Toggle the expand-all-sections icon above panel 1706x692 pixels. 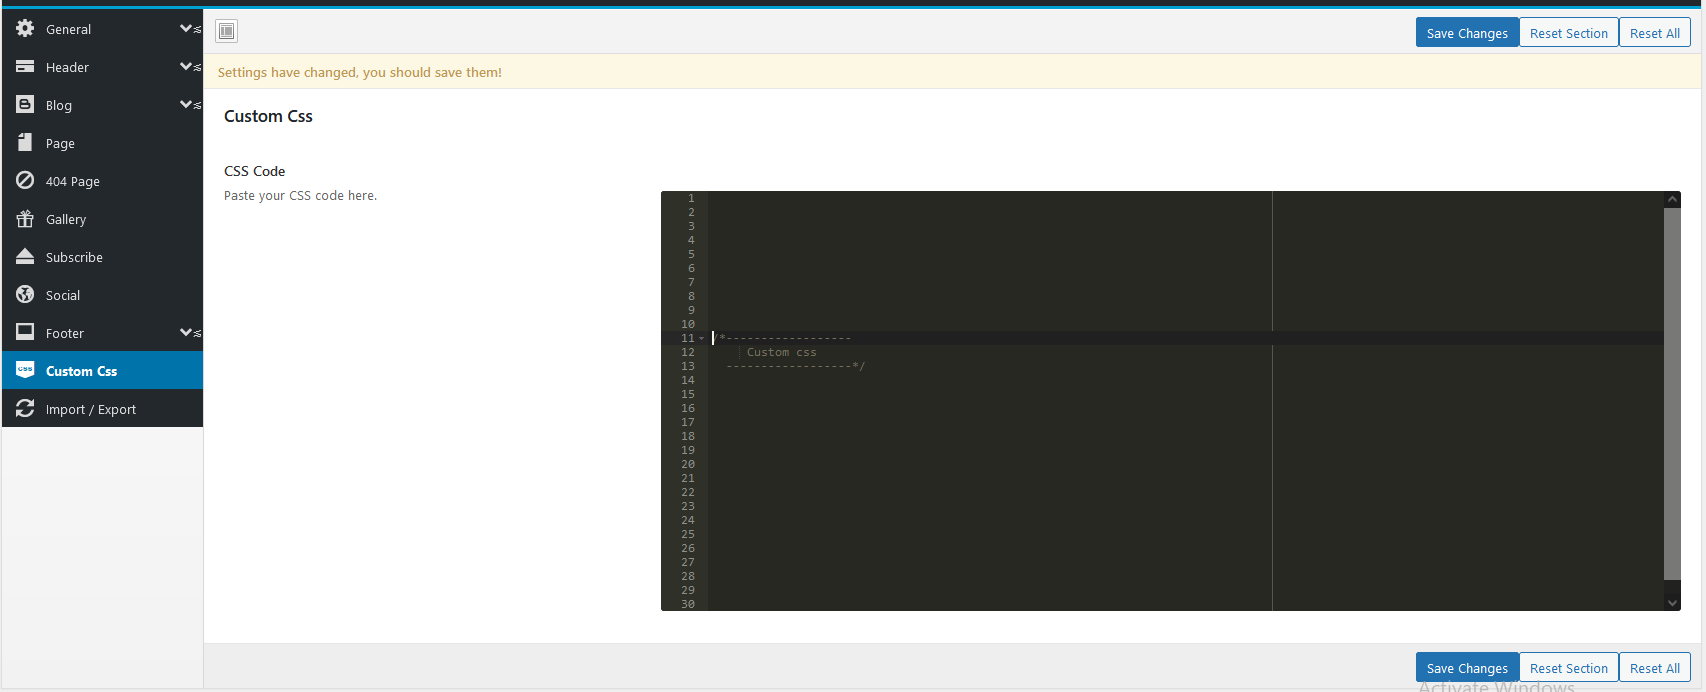tap(227, 32)
